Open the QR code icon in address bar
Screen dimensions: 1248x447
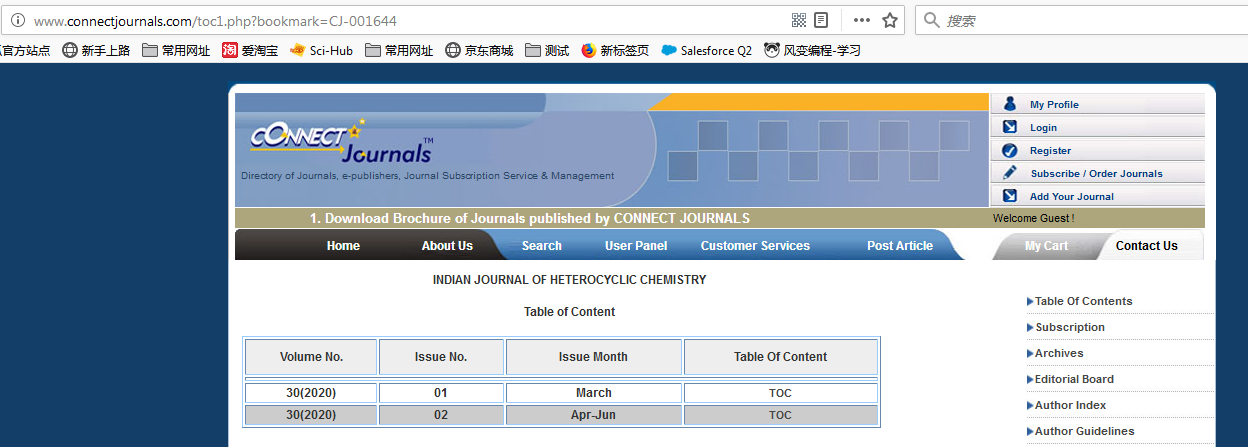[799, 20]
